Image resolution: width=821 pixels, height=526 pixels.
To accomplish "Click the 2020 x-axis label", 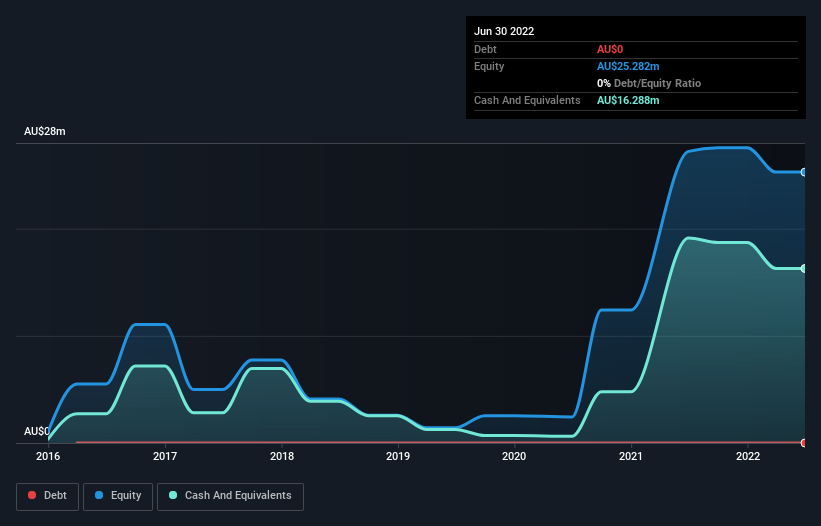I will click(514, 456).
